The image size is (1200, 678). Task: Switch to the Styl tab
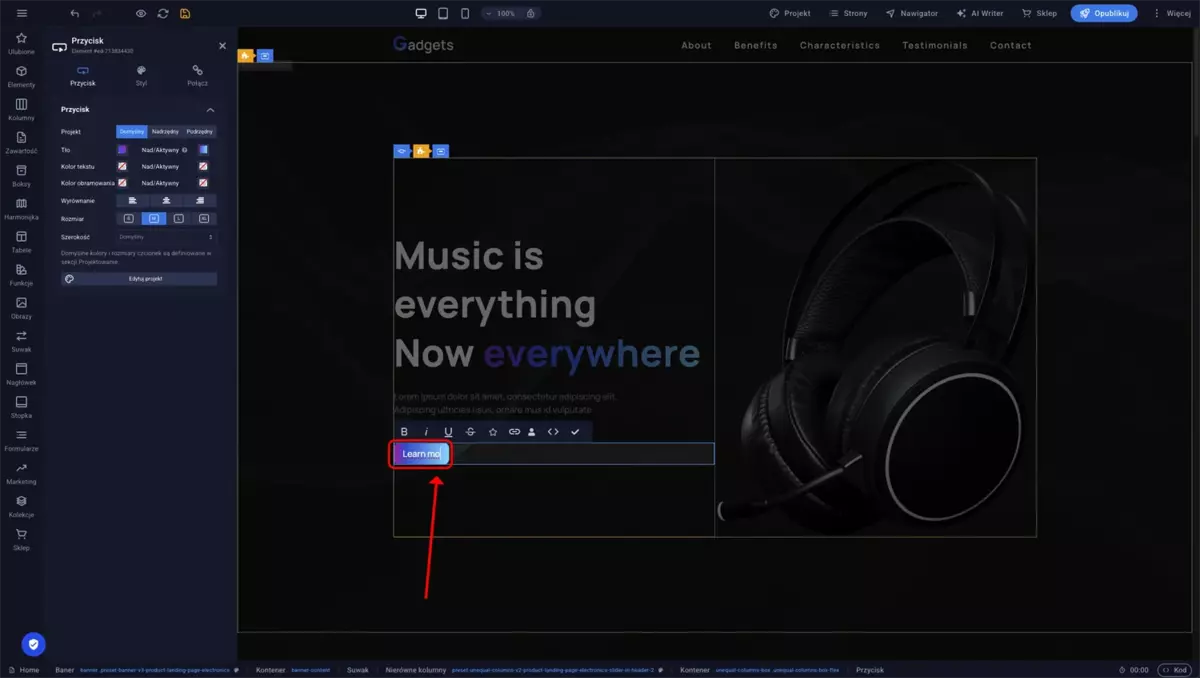coord(141,76)
